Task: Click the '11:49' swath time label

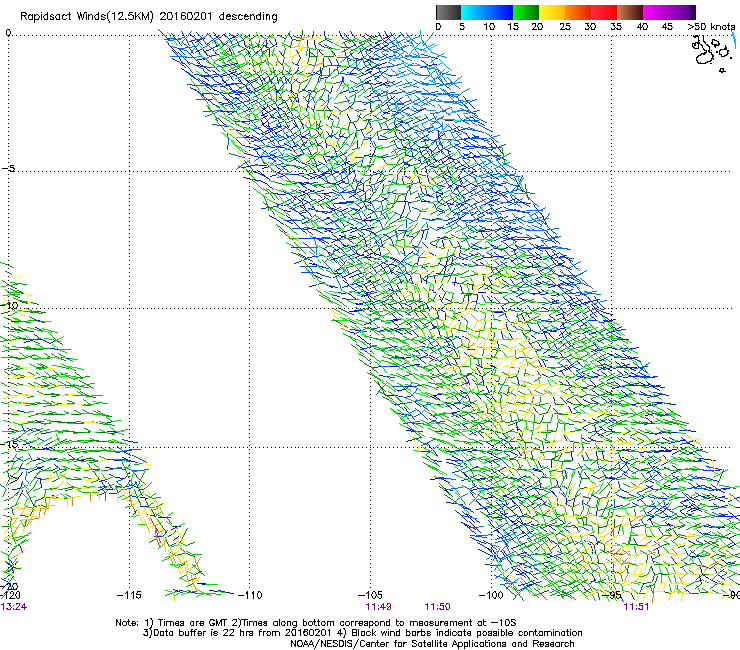Action: (378, 607)
